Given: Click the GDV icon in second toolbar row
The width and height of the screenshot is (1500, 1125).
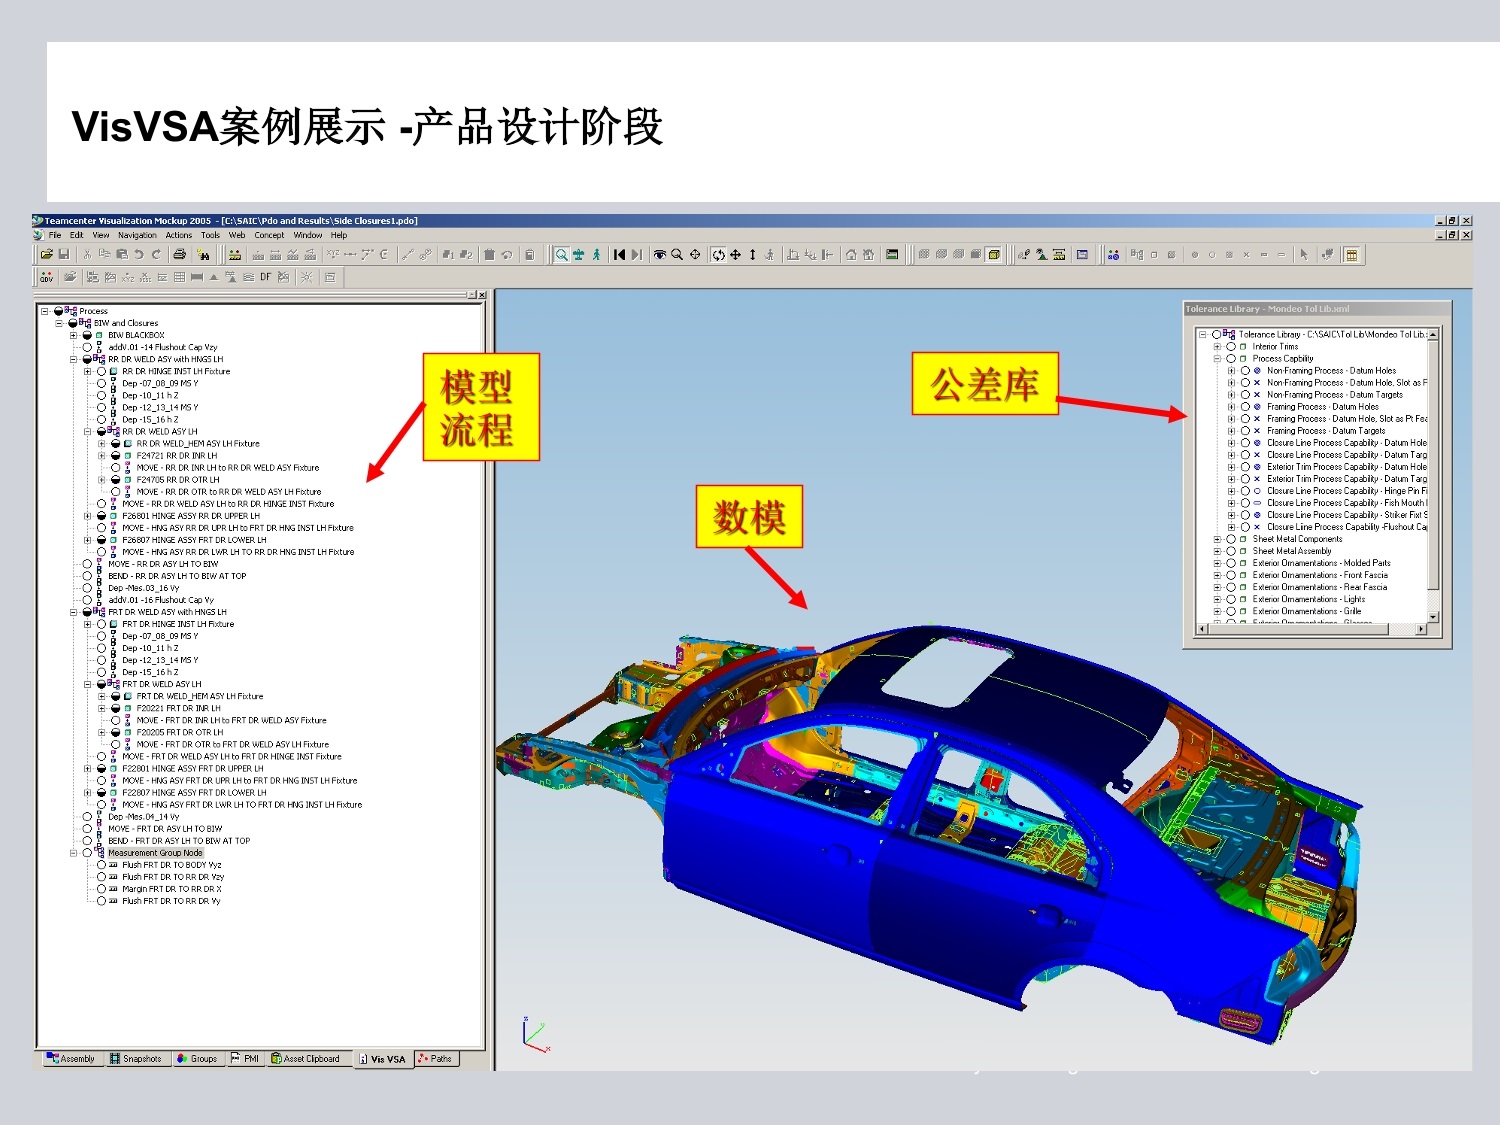Looking at the screenshot, I should 46,277.
